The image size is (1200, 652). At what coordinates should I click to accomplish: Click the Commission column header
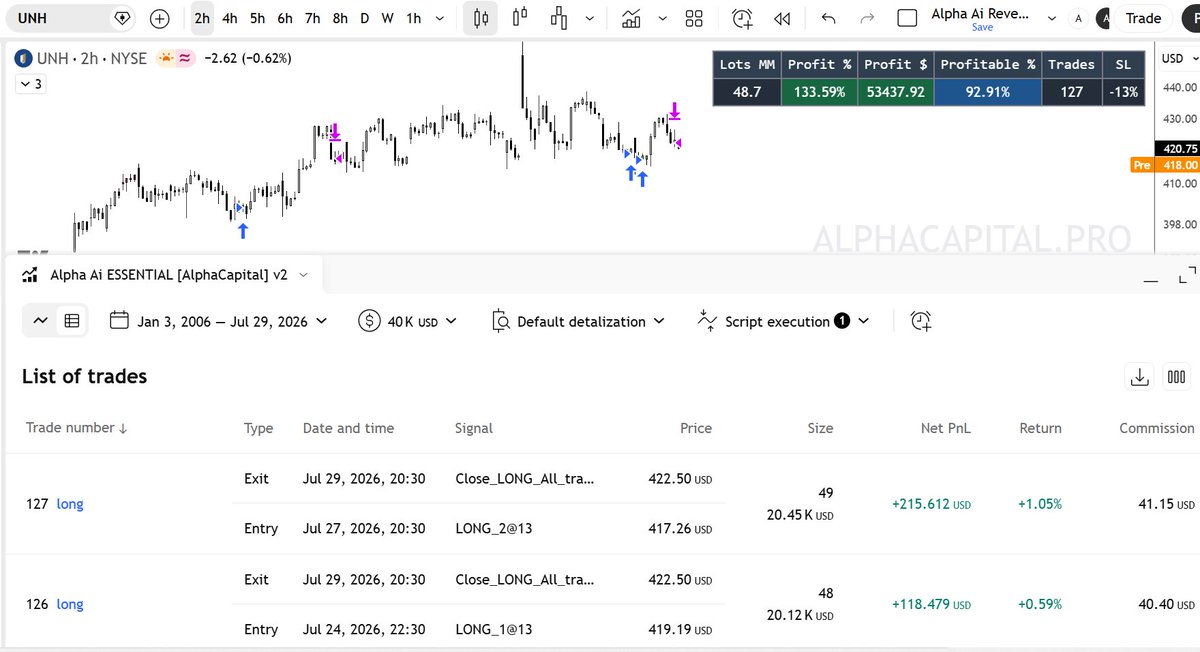tap(1157, 428)
